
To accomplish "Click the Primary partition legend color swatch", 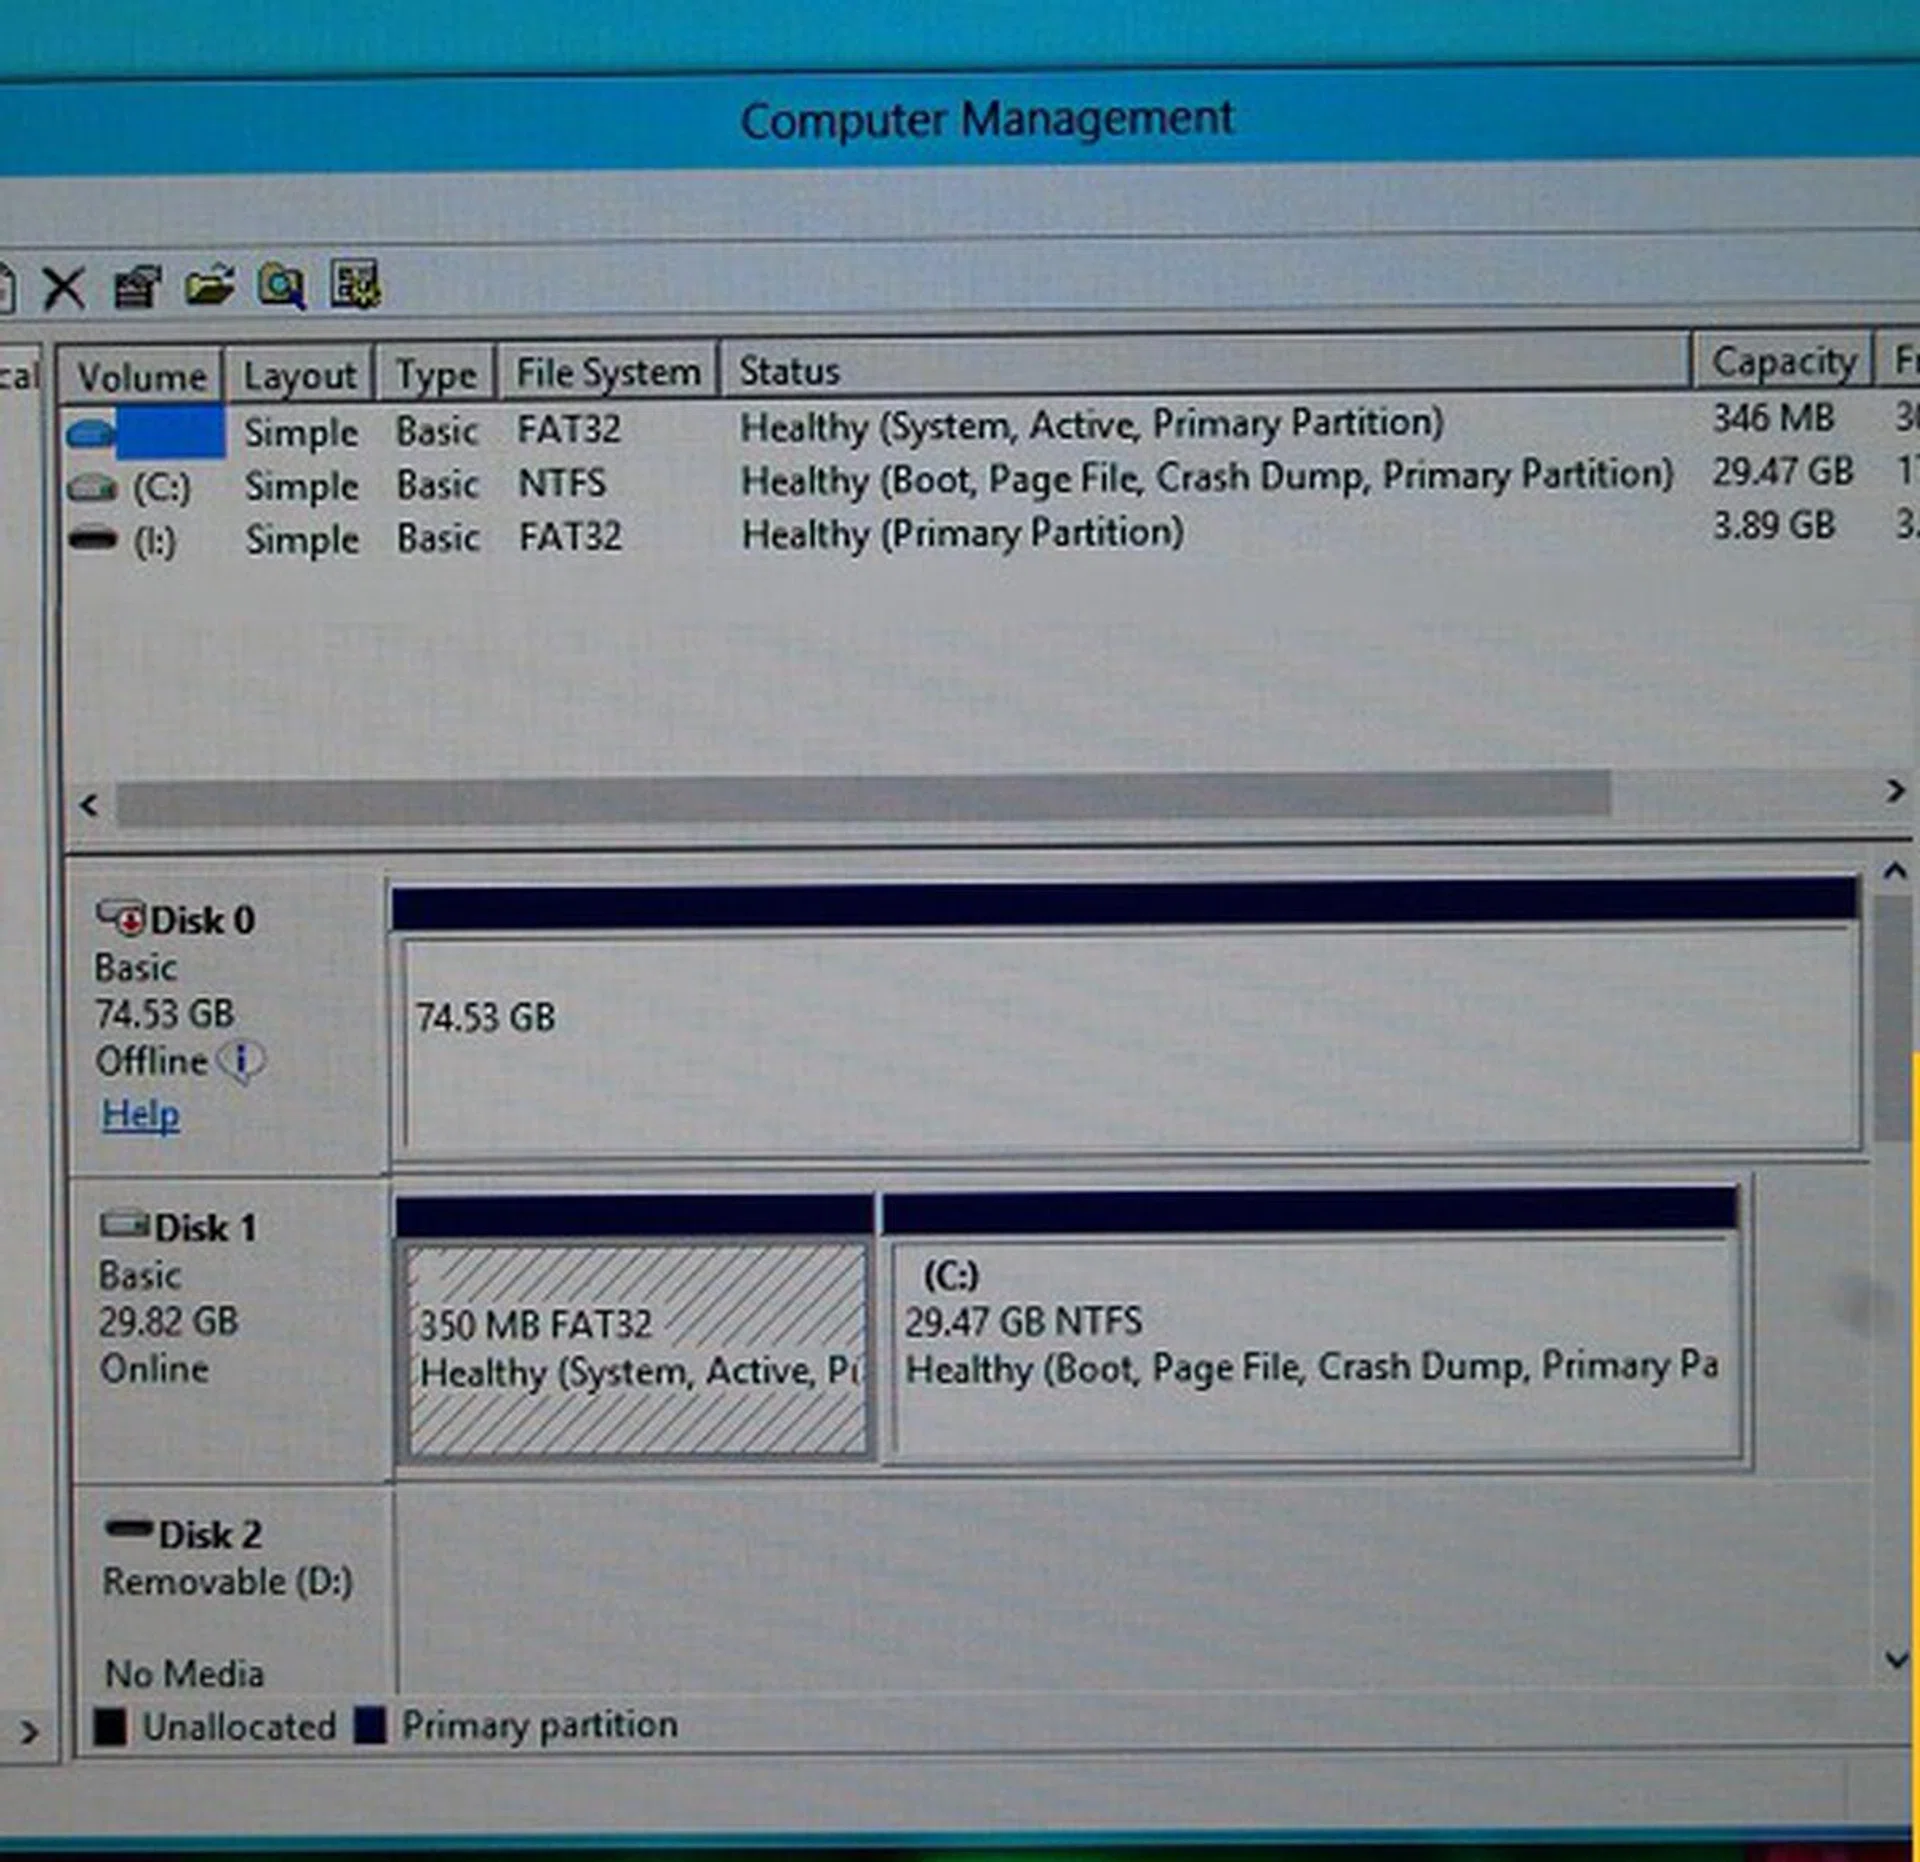I will click(x=370, y=1725).
